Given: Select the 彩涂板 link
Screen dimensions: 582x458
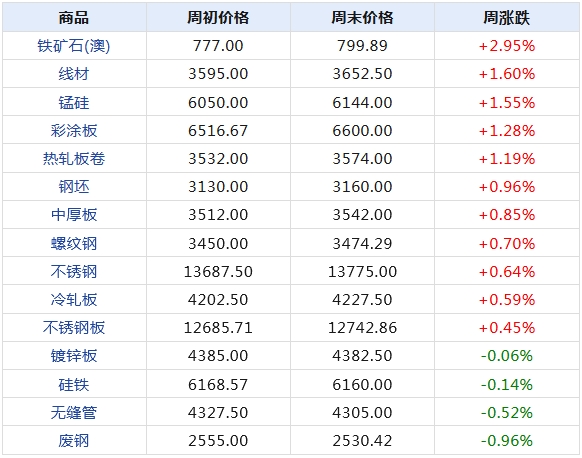Looking at the screenshot, I should coord(74,131).
